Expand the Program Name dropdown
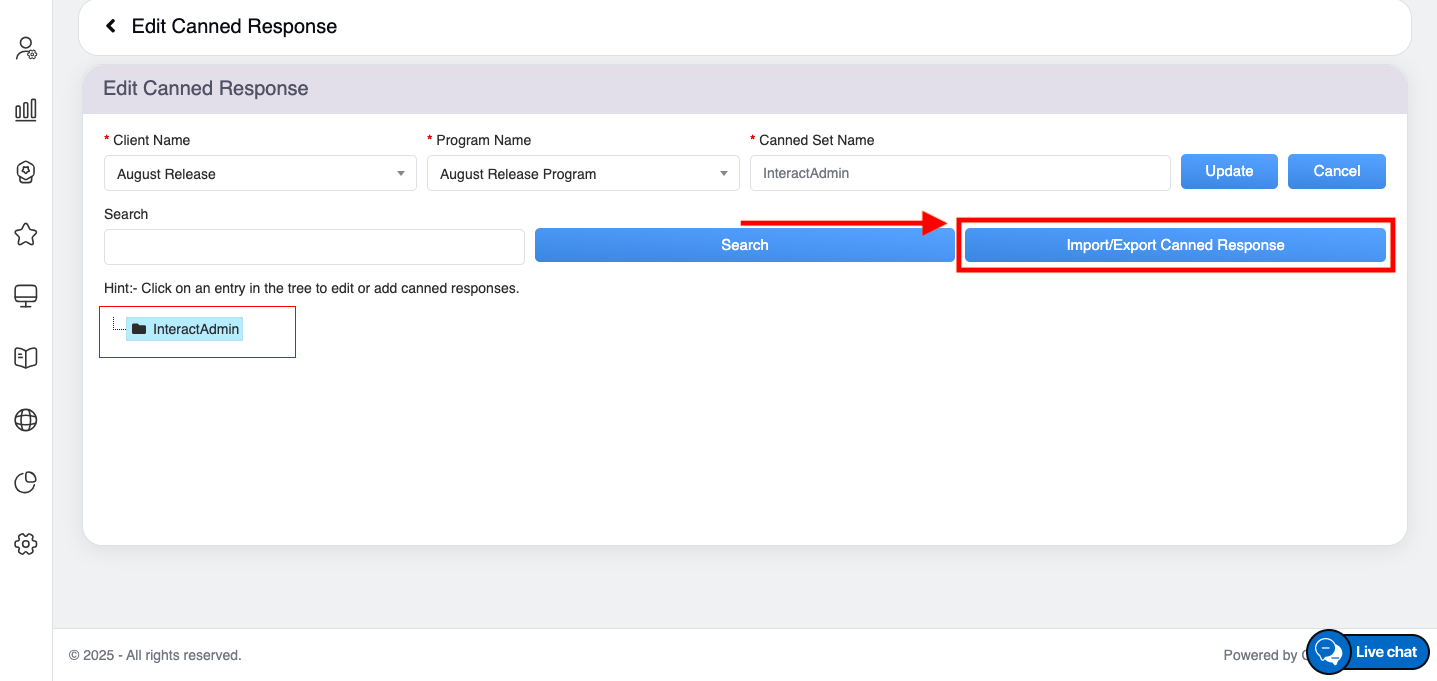The height and width of the screenshot is (681, 1437). [583, 173]
